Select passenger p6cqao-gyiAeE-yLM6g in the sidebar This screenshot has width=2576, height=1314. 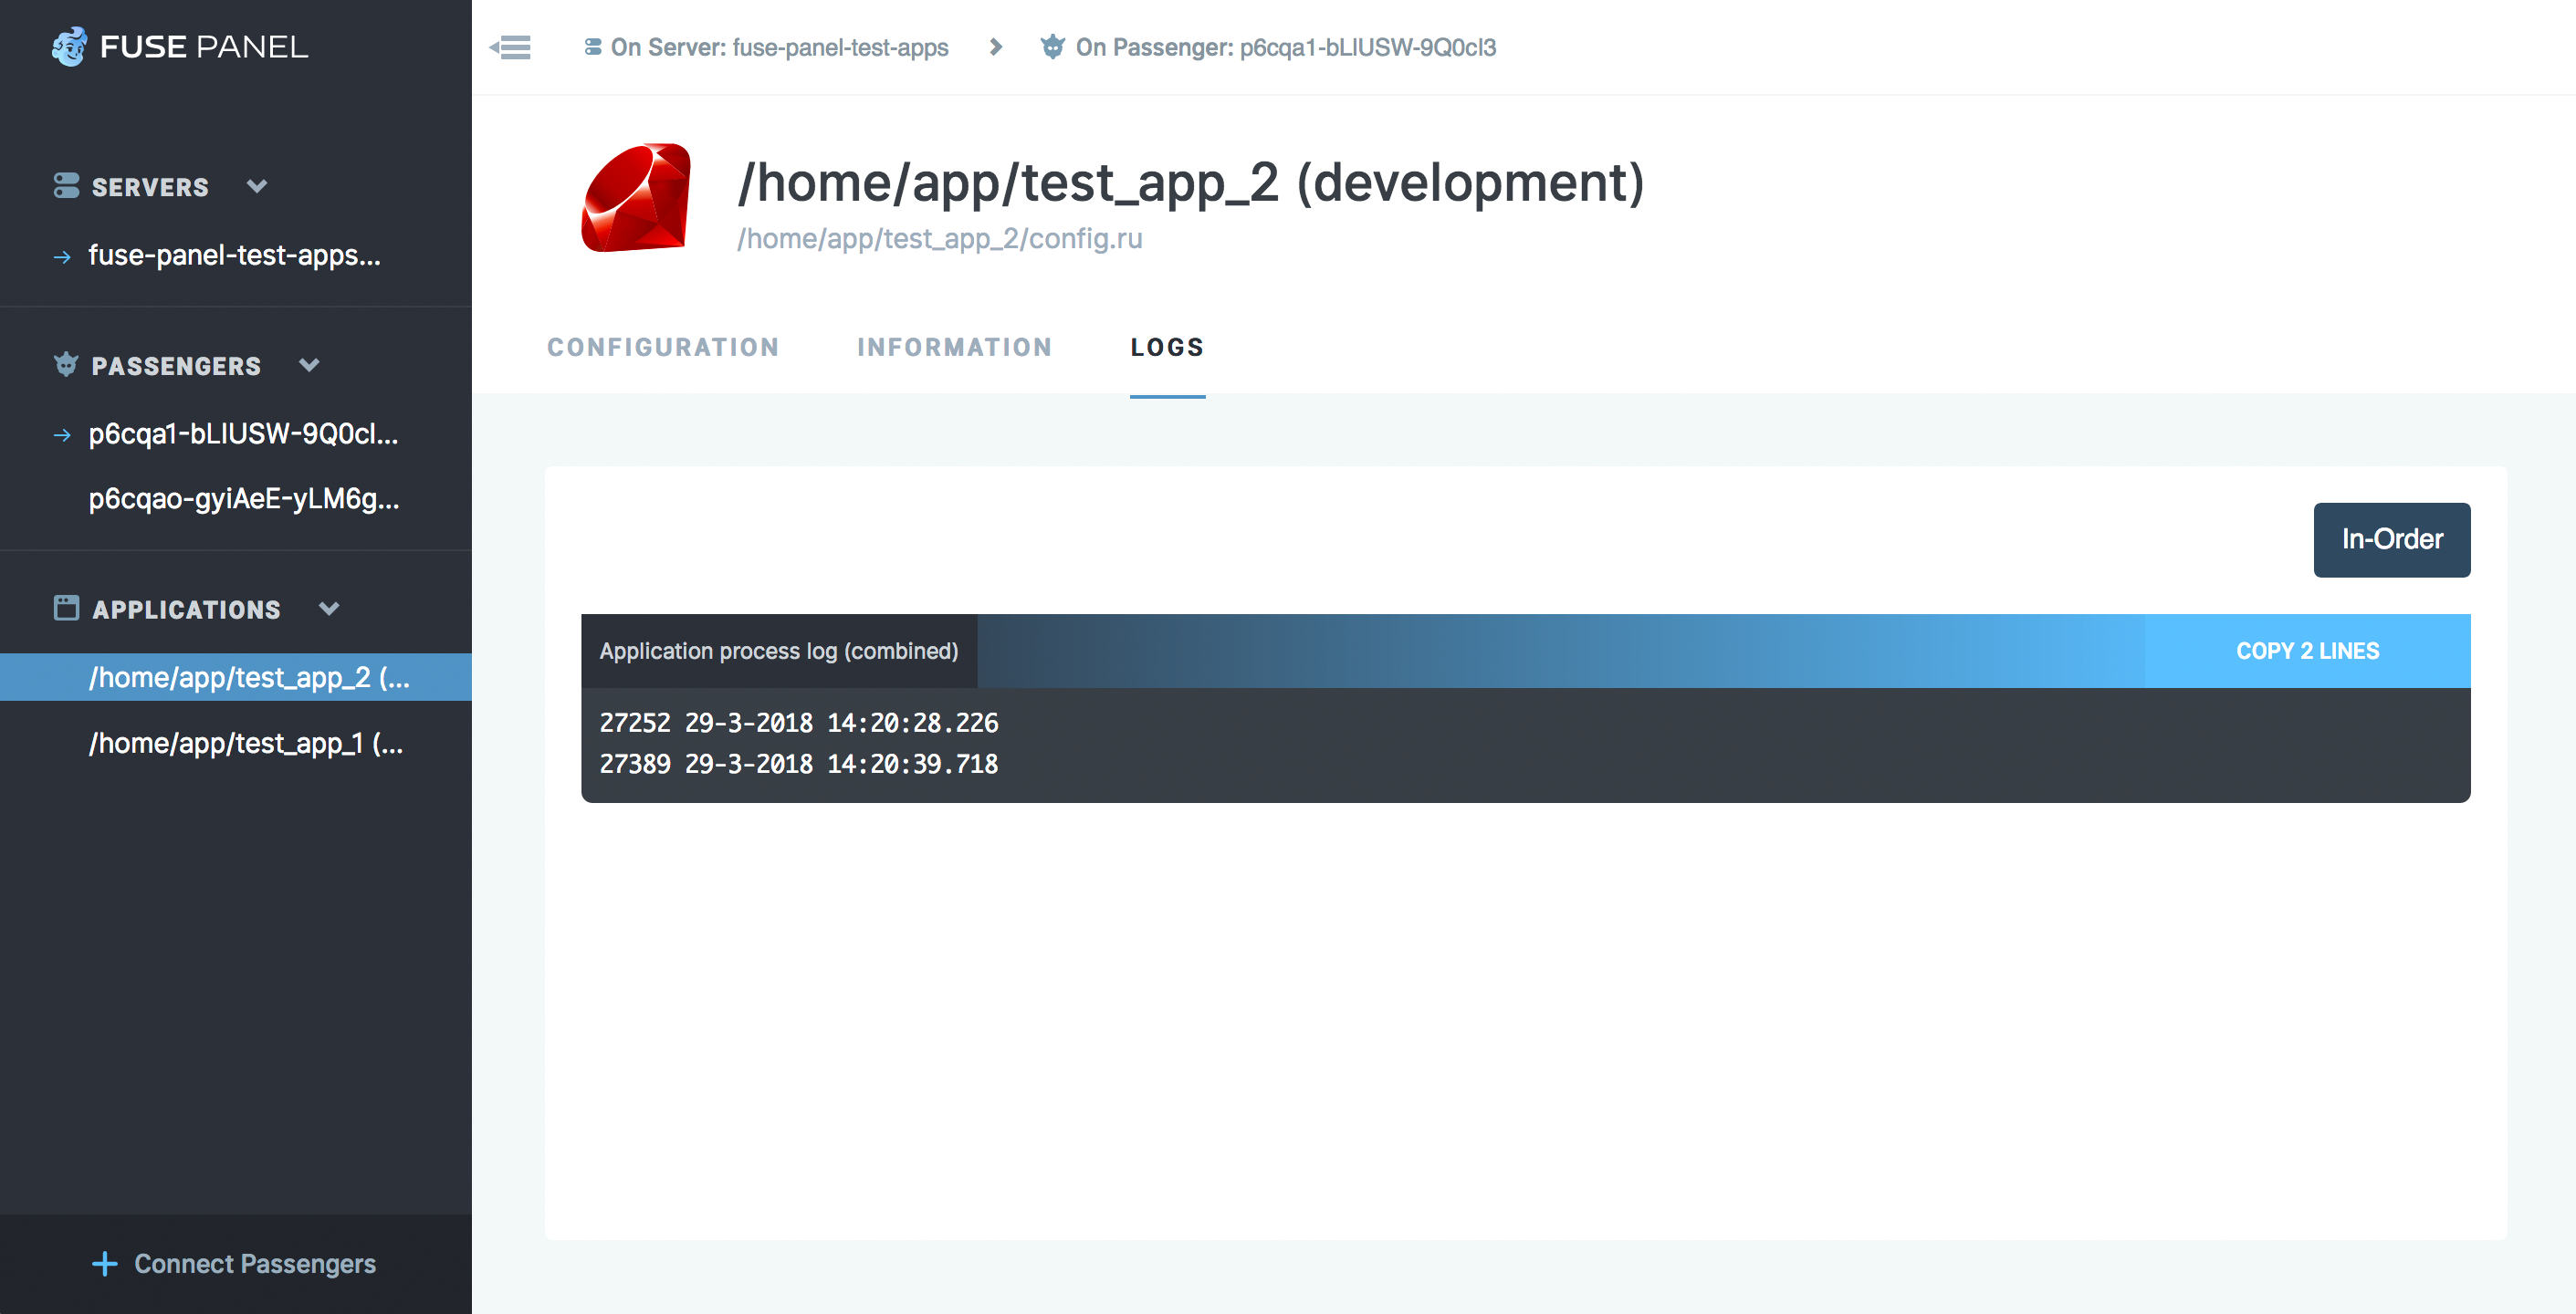[x=243, y=498]
